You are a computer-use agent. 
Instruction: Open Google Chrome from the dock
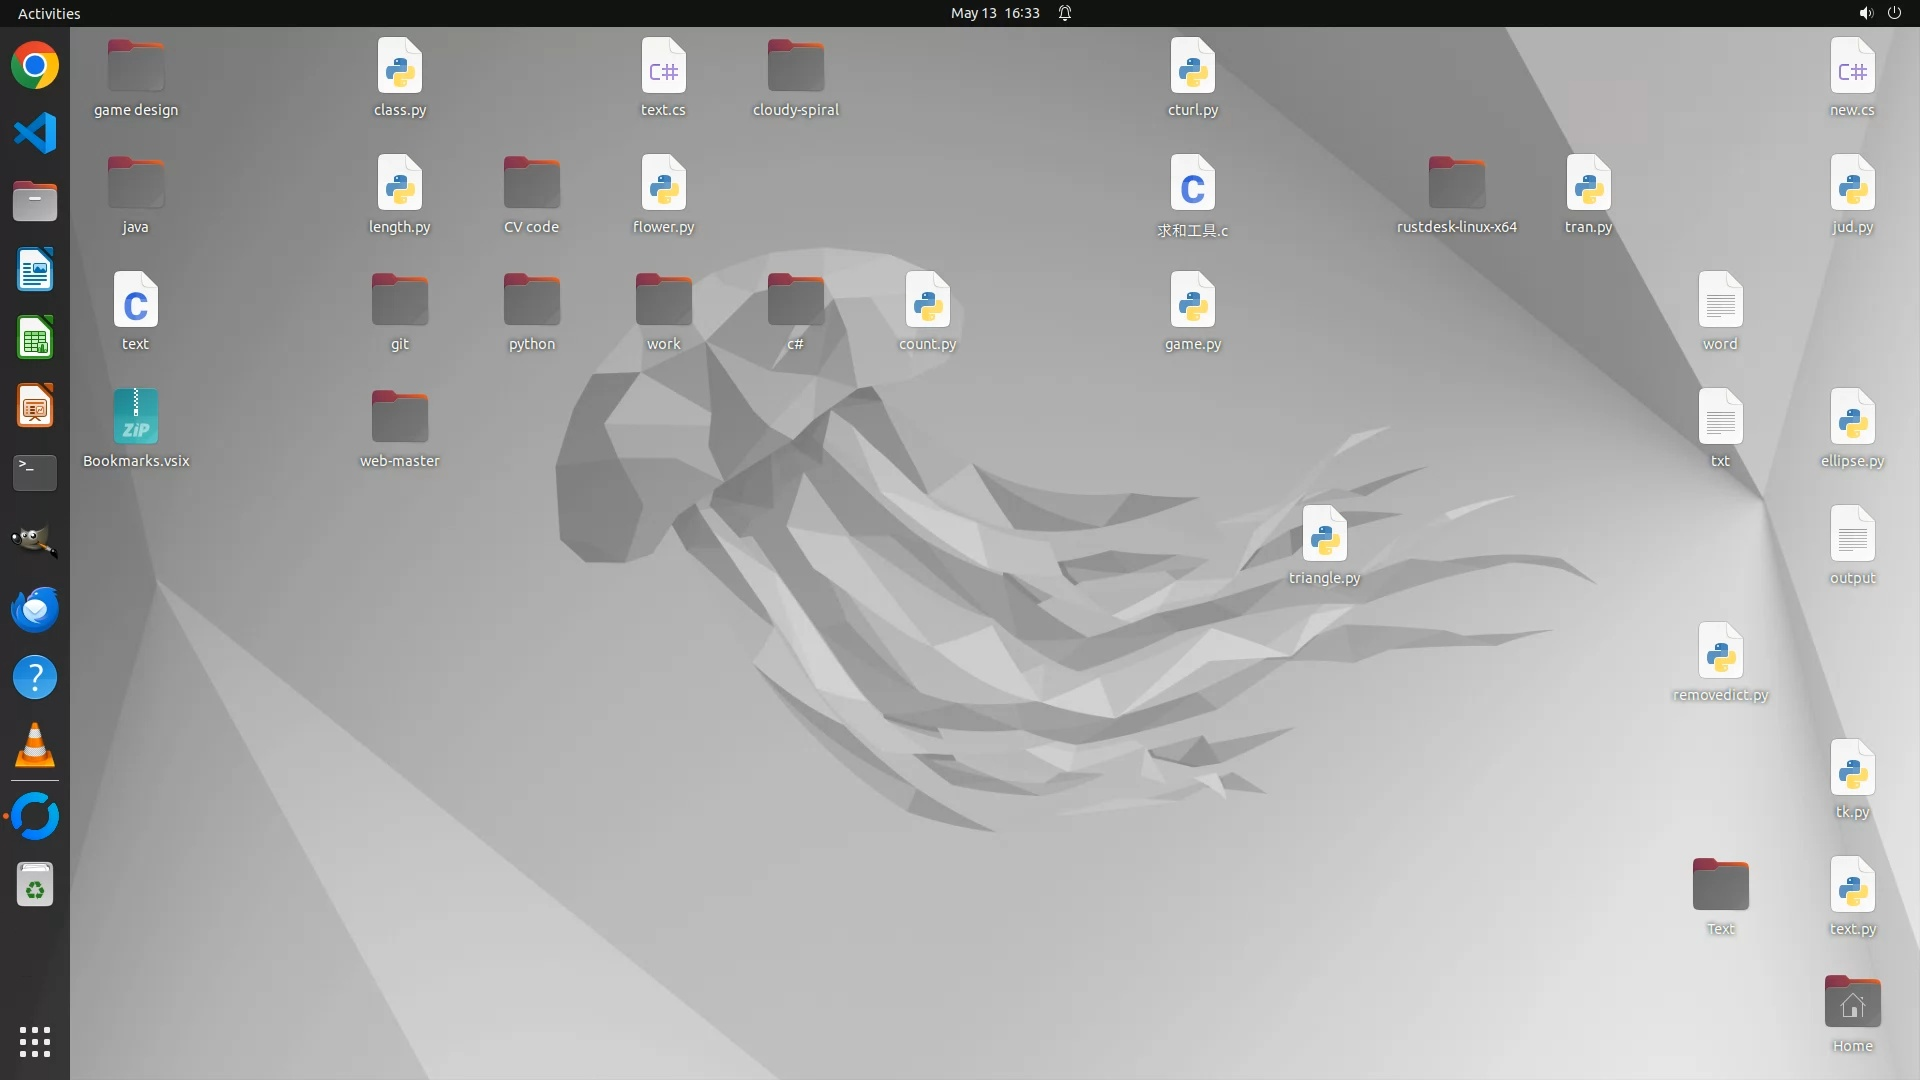click(x=35, y=66)
